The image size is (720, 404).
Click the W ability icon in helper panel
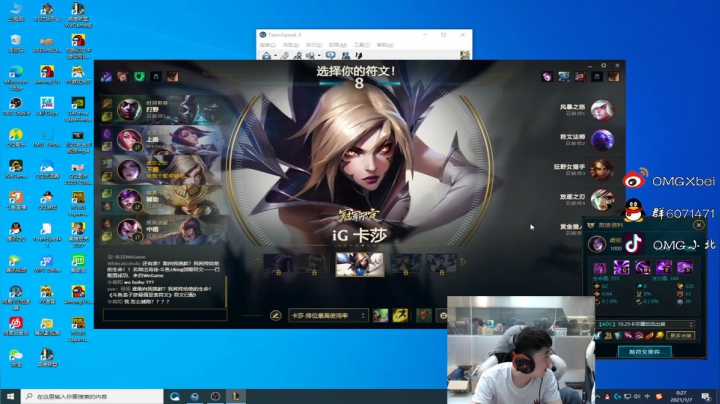pos(642,268)
